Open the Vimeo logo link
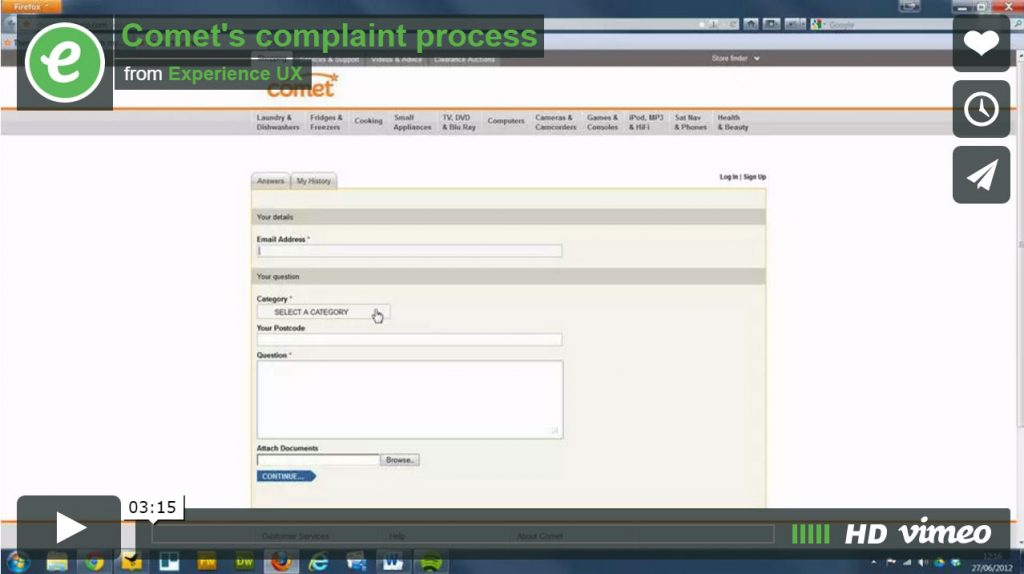This screenshot has width=1024, height=574. pyautogui.click(x=945, y=532)
